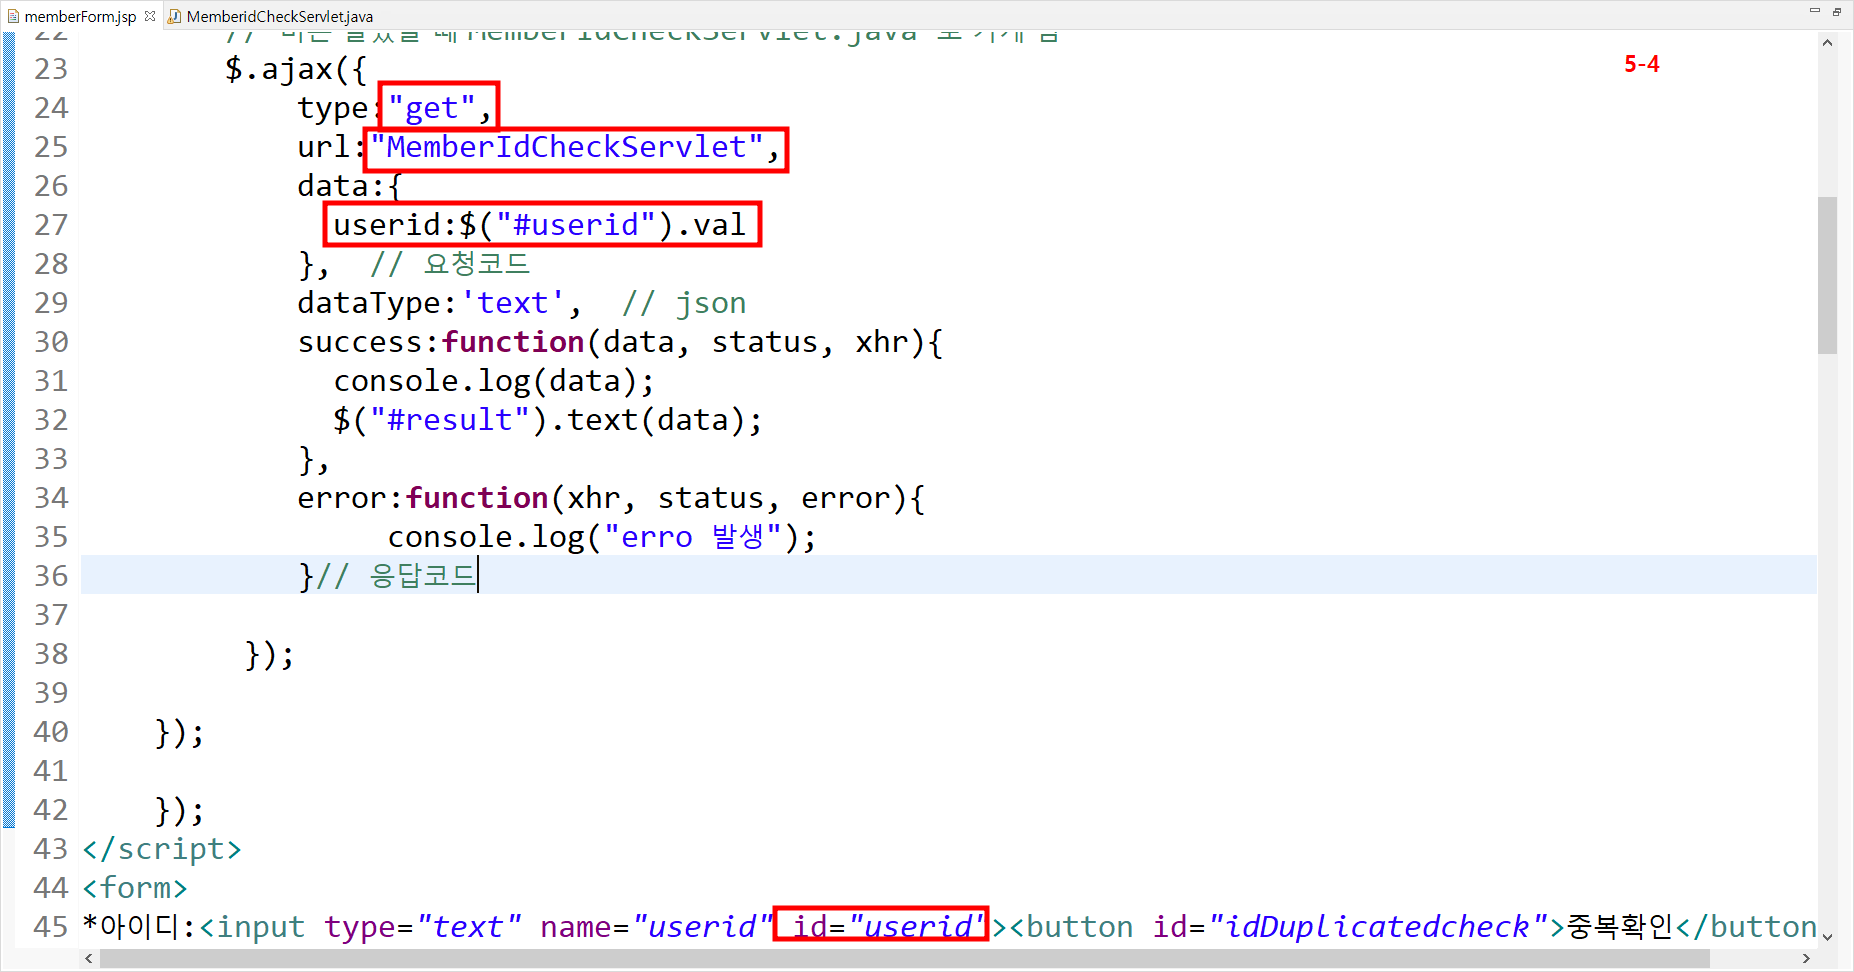Click the horizontal scrollbar right arrow
The height and width of the screenshot is (972, 1854).
tap(1806, 958)
